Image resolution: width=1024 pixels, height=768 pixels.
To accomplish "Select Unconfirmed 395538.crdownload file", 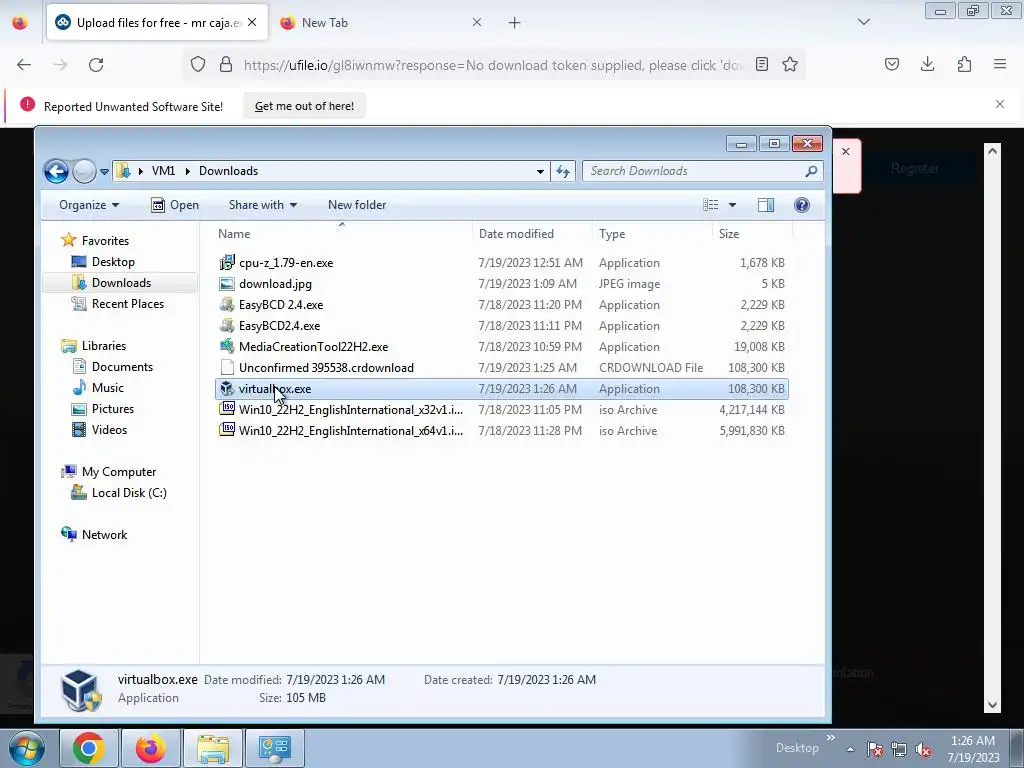I will click(326, 368).
